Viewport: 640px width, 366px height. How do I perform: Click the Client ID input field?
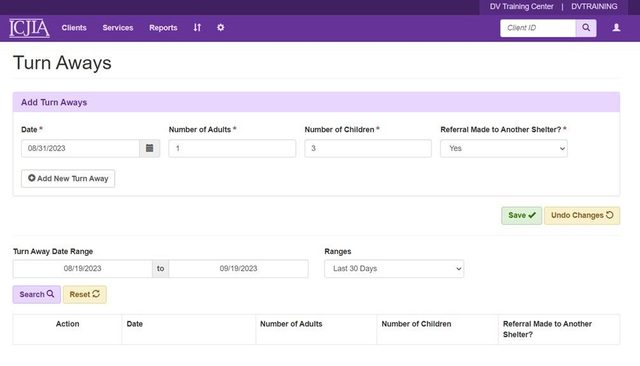tap(538, 28)
